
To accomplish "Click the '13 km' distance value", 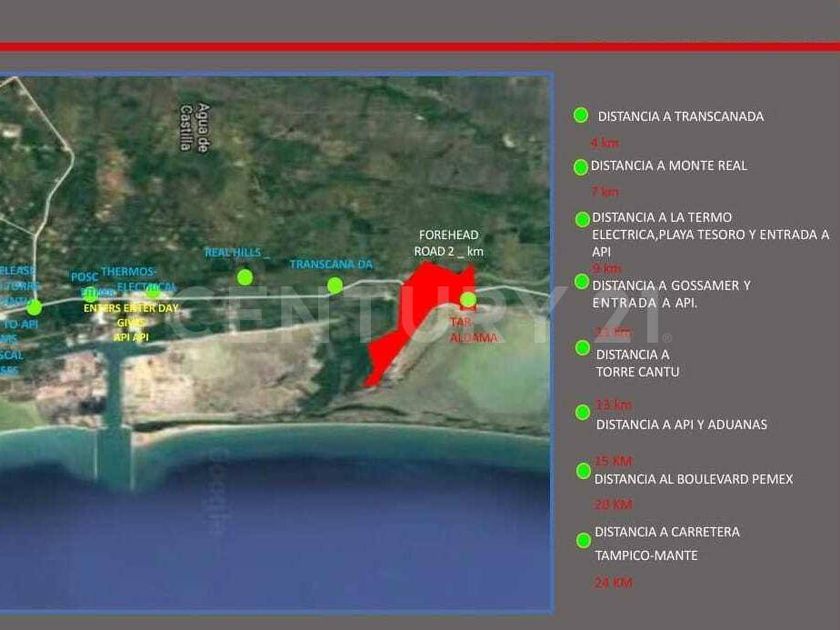I will (613, 404).
